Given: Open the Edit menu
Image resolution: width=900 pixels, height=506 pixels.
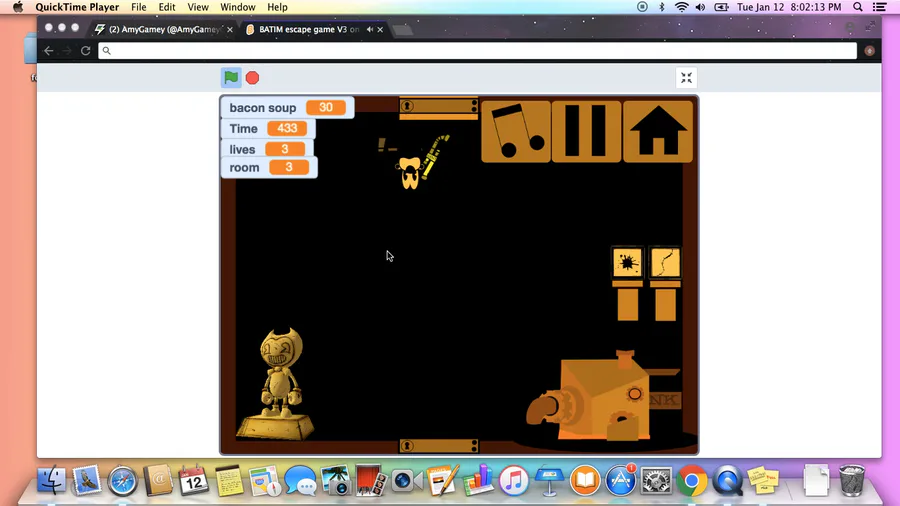Looking at the screenshot, I should coord(166,7).
